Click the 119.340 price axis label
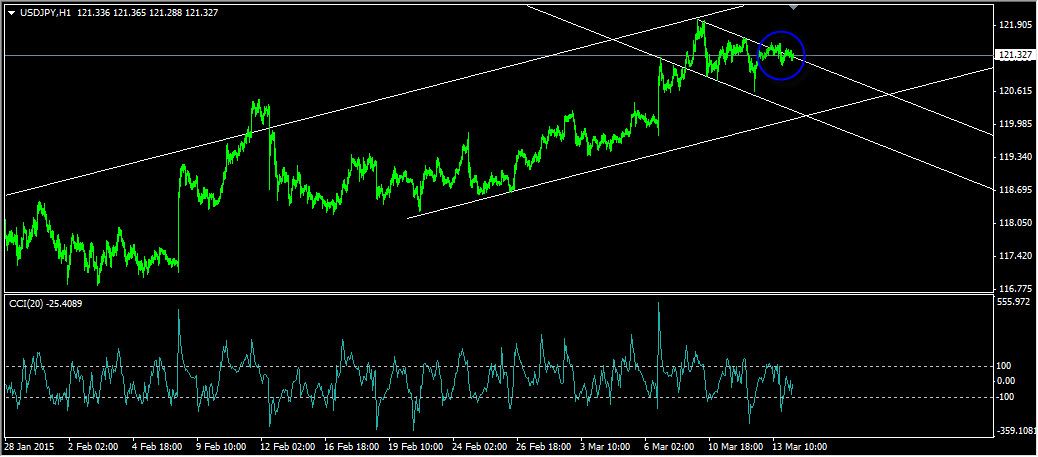This screenshot has width=1038, height=457. [x=1015, y=157]
